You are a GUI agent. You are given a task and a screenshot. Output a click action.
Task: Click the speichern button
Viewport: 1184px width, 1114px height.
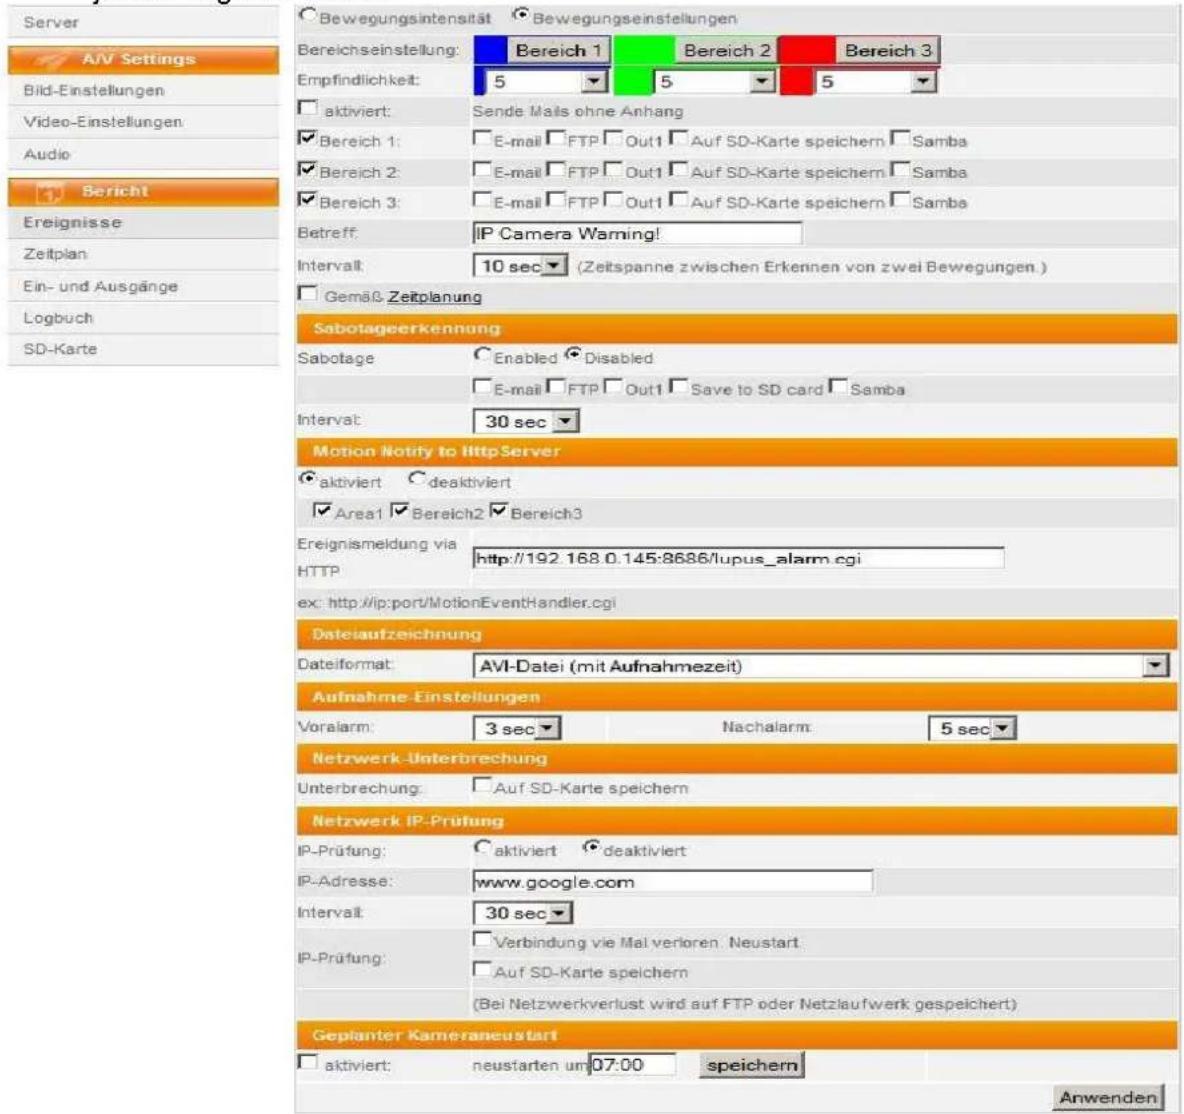[x=752, y=1065]
